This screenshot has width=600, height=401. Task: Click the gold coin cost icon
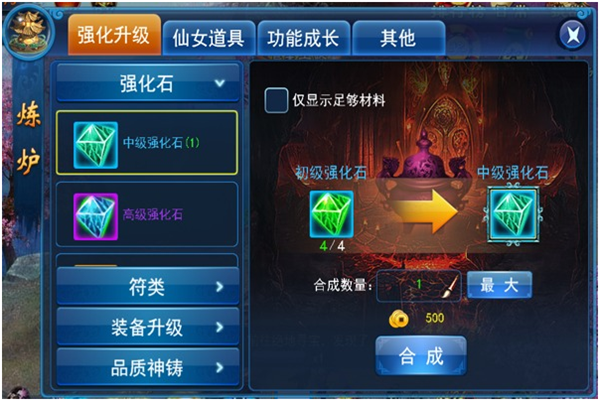click(398, 318)
